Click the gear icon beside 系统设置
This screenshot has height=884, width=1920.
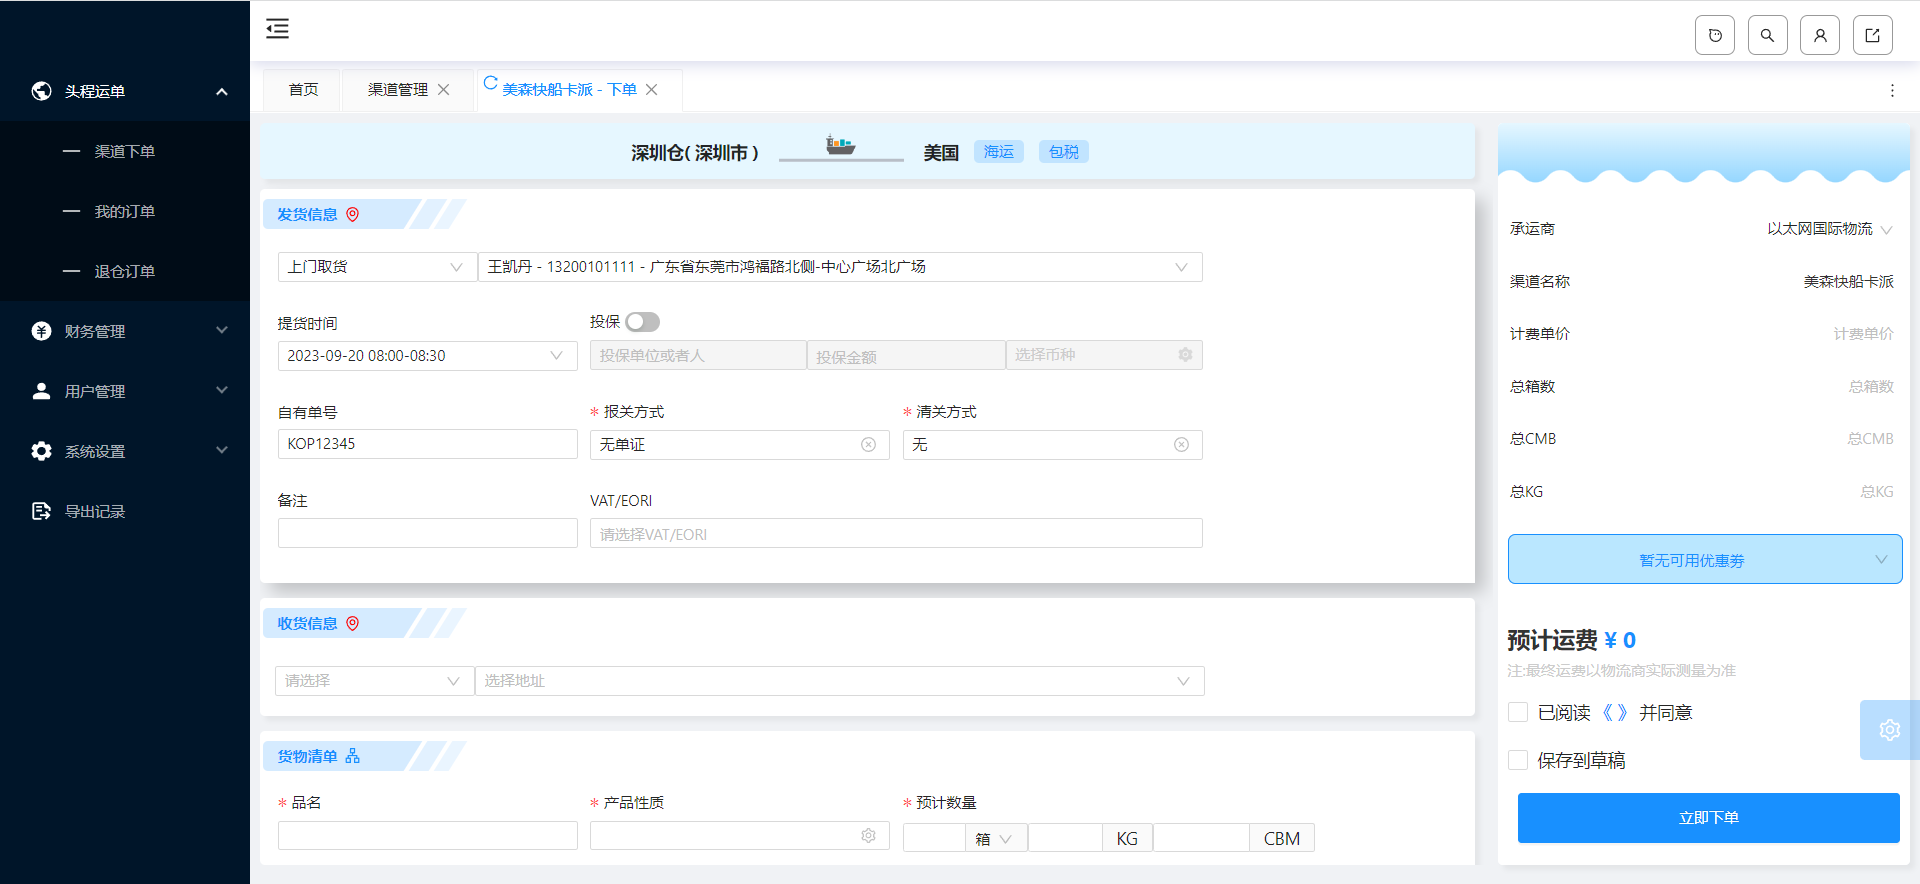tap(41, 451)
